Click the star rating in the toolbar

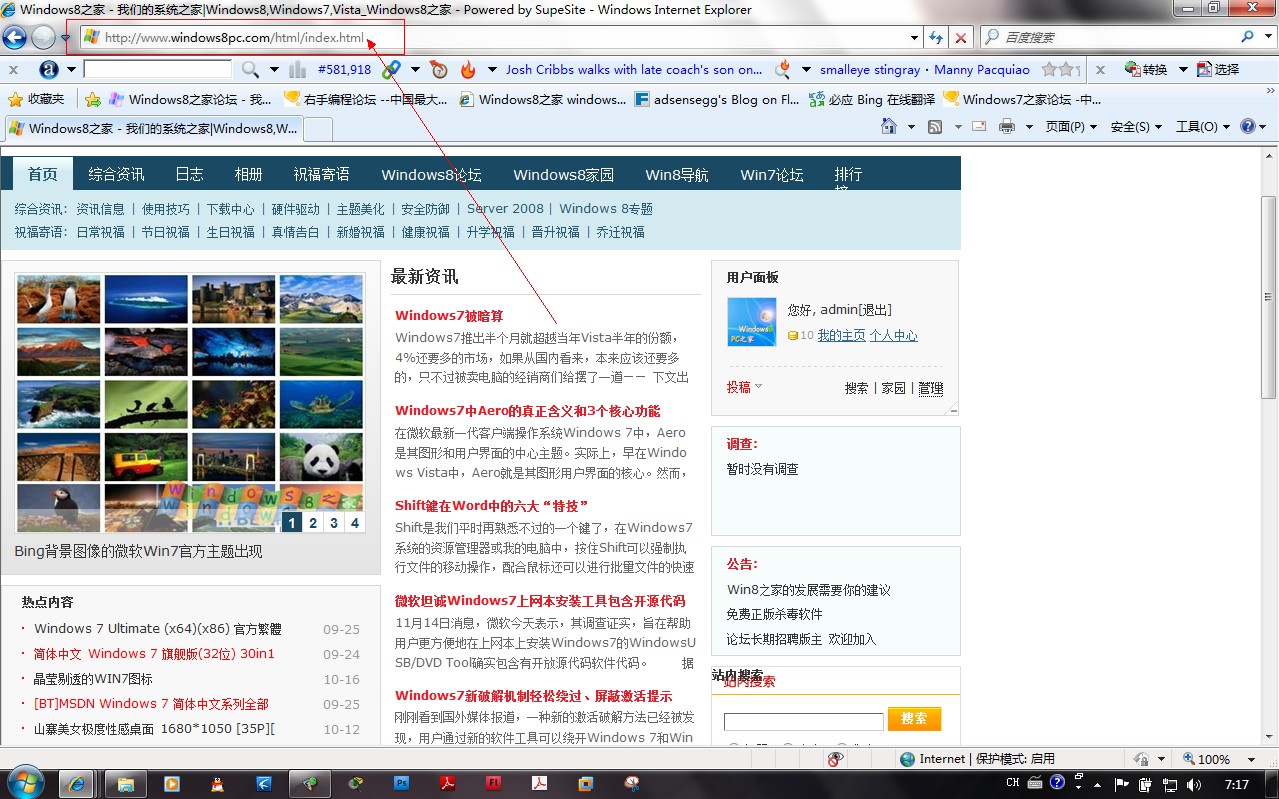click(1060, 69)
